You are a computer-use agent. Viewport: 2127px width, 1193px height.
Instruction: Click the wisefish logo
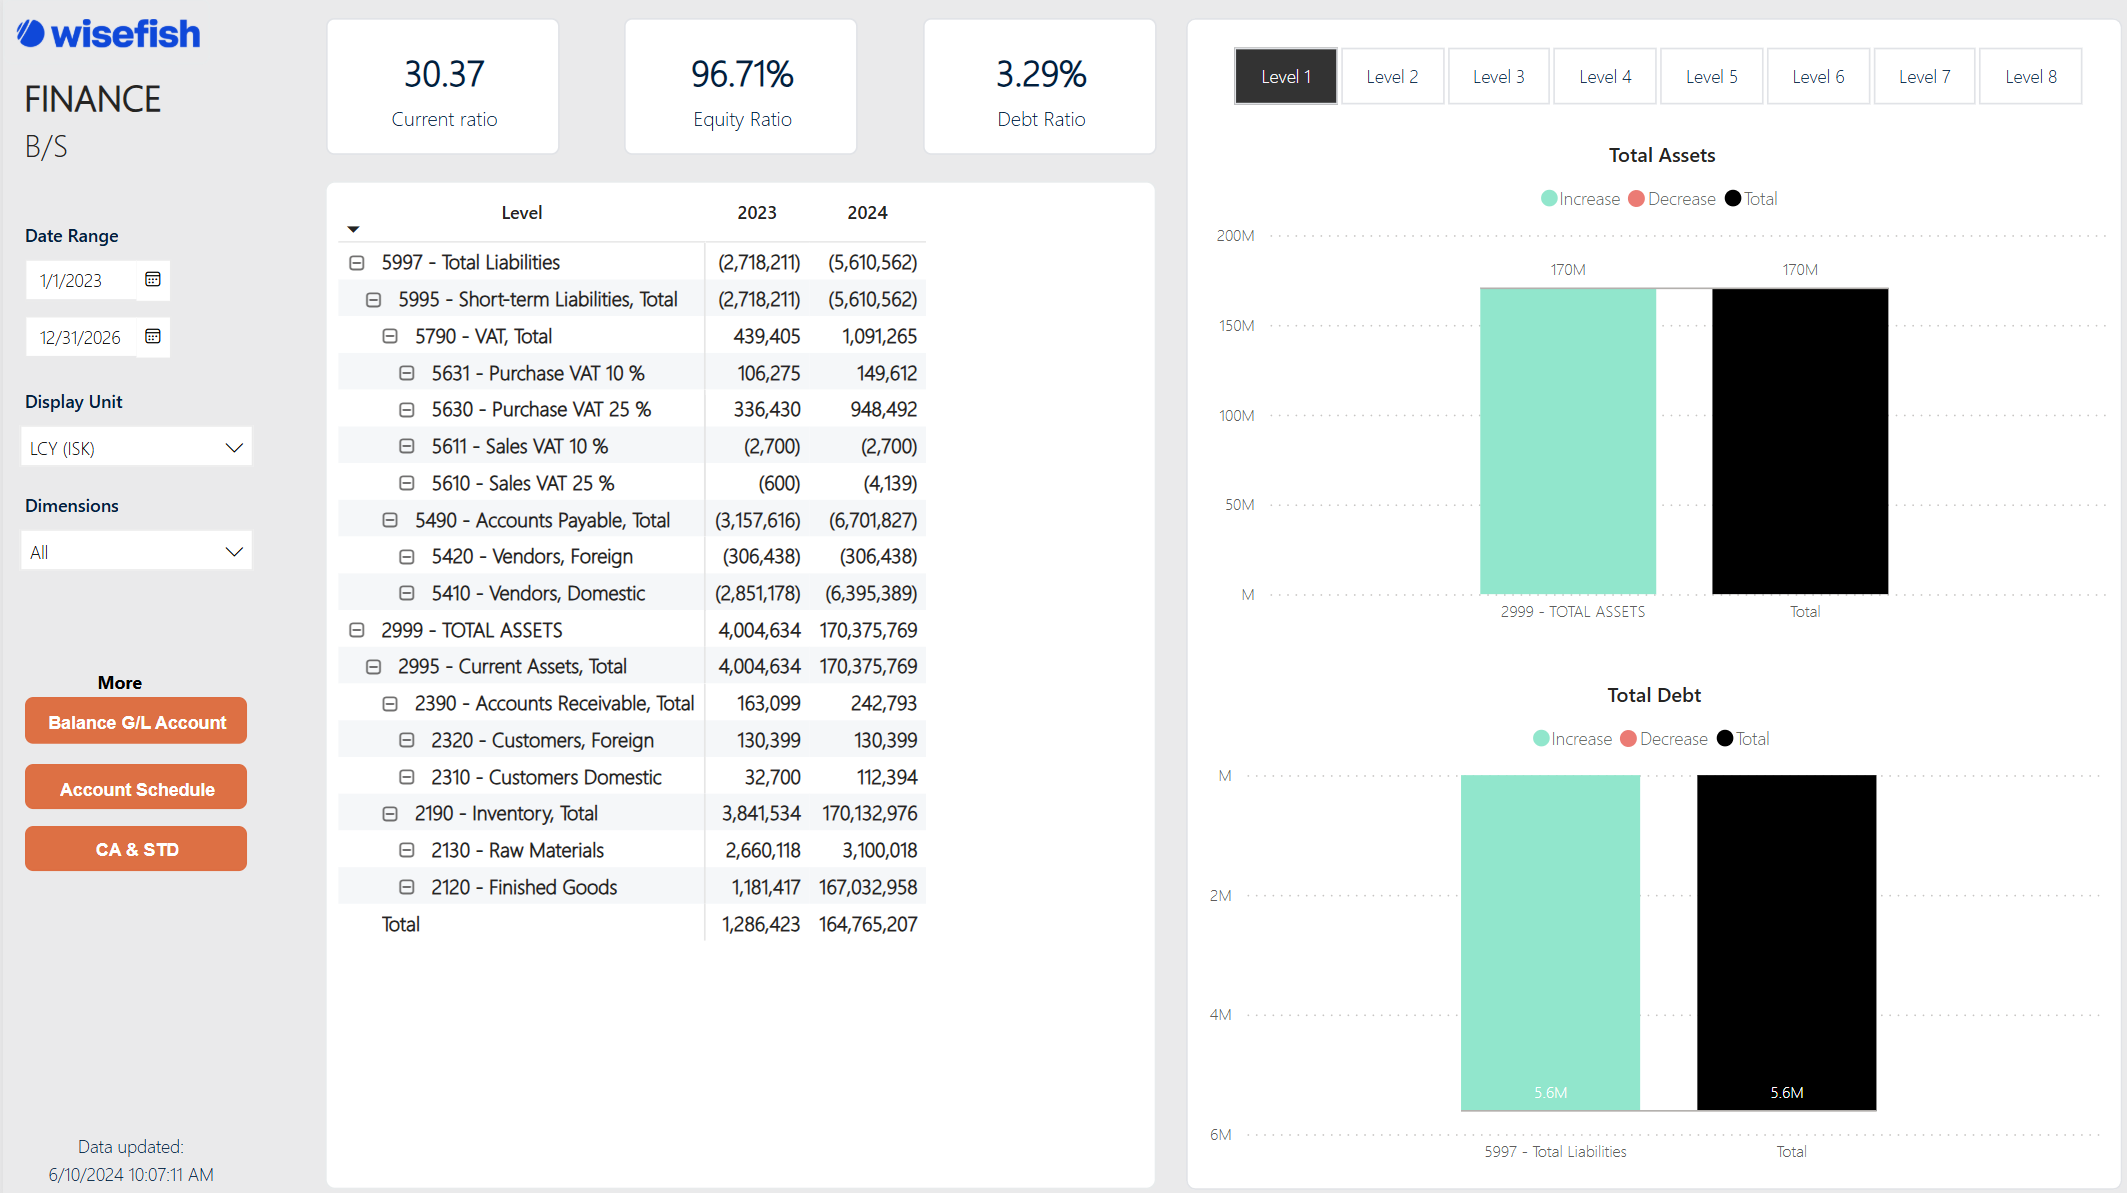(x=108, y=34)
